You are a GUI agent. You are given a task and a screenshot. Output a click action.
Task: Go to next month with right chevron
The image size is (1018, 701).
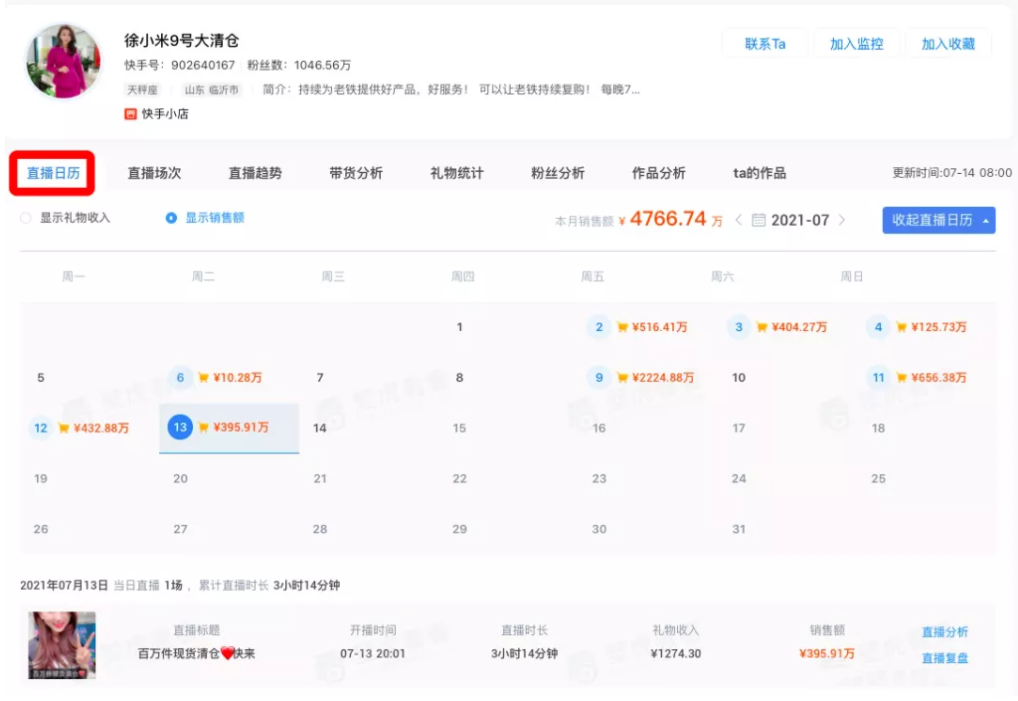pyautogui.click(x=842, y=220)
